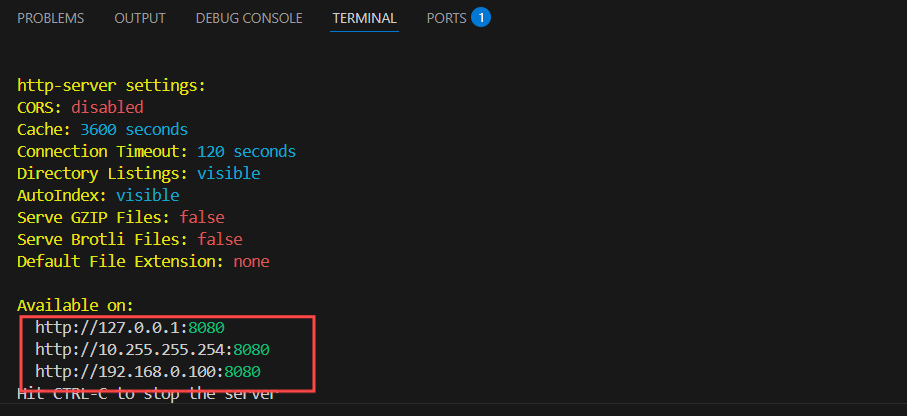Open the PORTS tab
Viewport: 907px width, 416px height.
(446, 19)
